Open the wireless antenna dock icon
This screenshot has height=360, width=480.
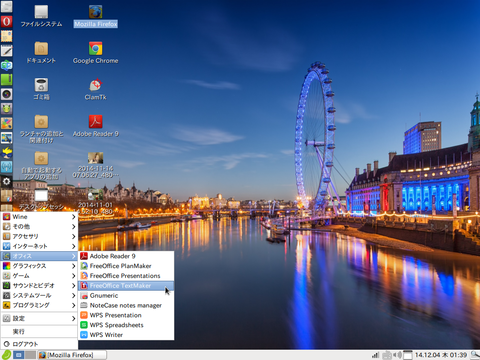pyautogui.click(x=6, y=167)
